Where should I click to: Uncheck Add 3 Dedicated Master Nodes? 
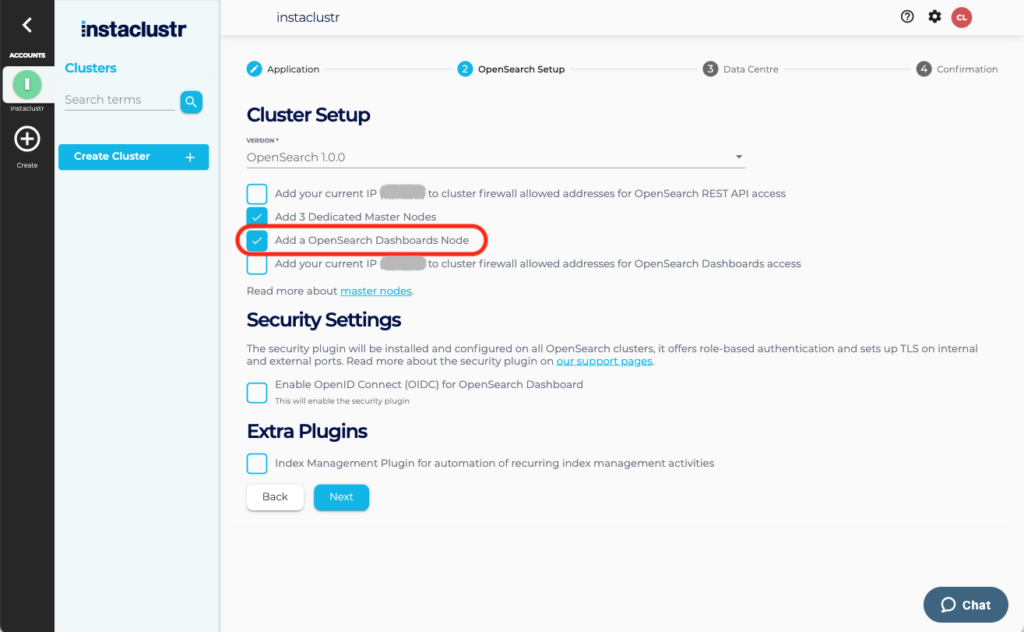click(x=257, y=217)
